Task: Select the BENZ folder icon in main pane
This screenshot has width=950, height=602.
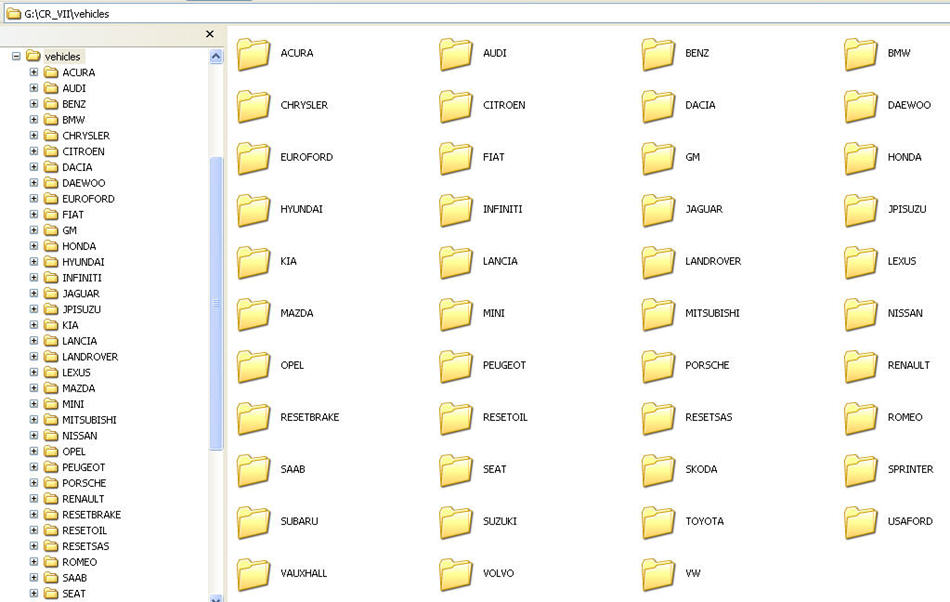Action: tap(658, 55)
